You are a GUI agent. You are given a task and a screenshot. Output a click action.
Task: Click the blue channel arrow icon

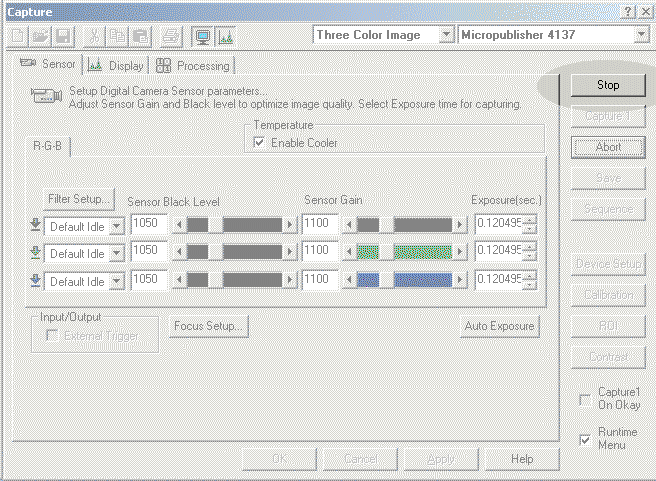pos(36,281)
